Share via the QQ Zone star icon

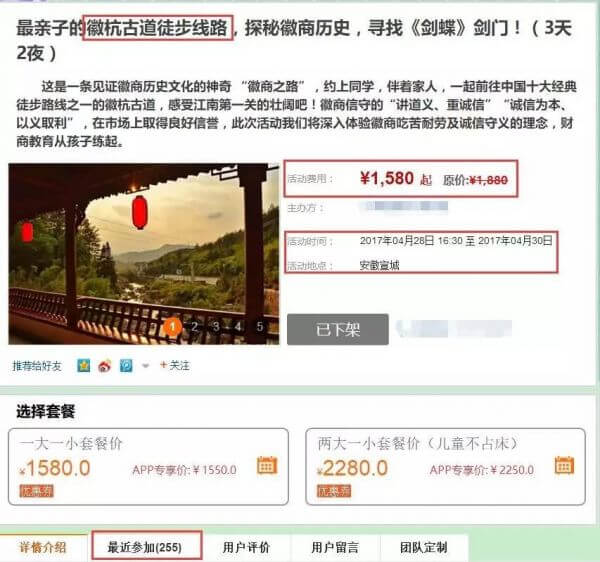pyautogui.click(x=83, y=366)
